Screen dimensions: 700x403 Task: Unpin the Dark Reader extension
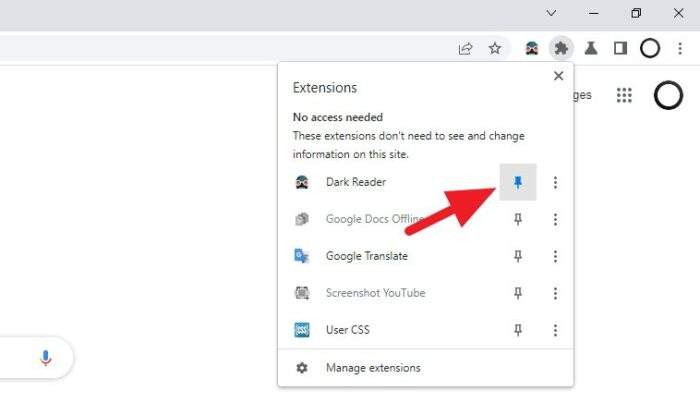pos(517,182)
